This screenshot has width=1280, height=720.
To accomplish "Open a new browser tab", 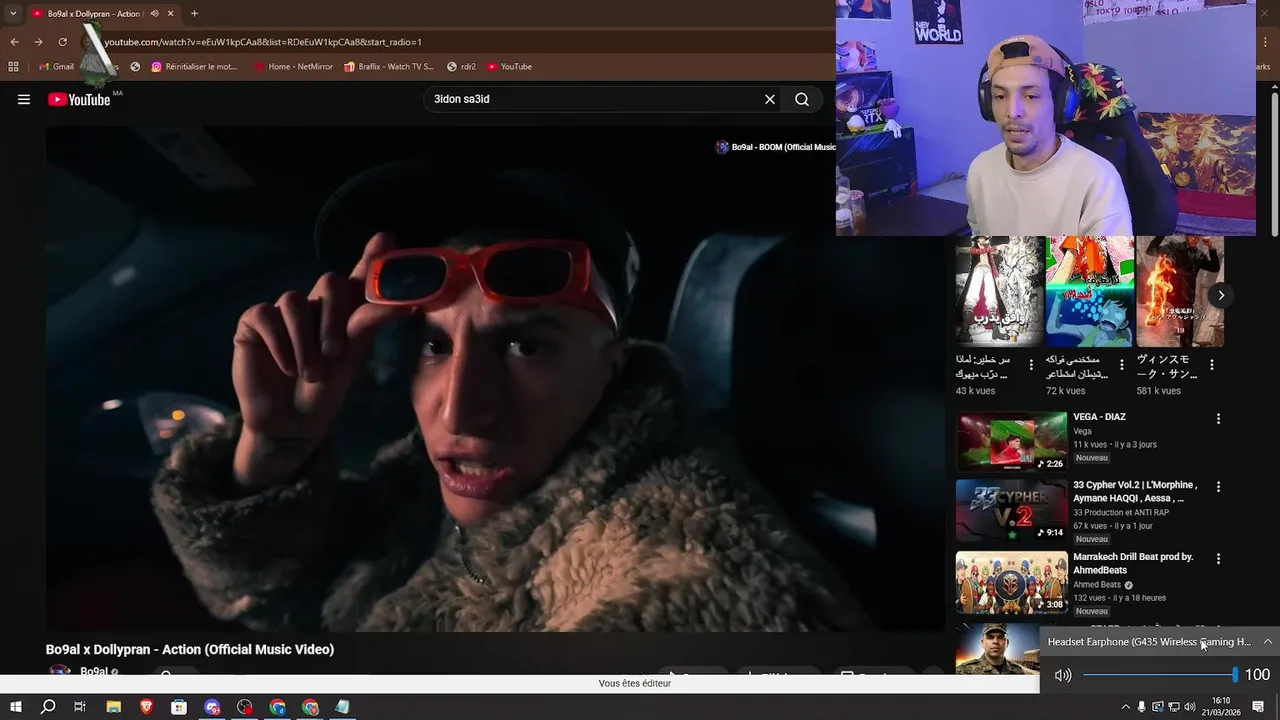I will pyautogui.click(x=194, y=13).
